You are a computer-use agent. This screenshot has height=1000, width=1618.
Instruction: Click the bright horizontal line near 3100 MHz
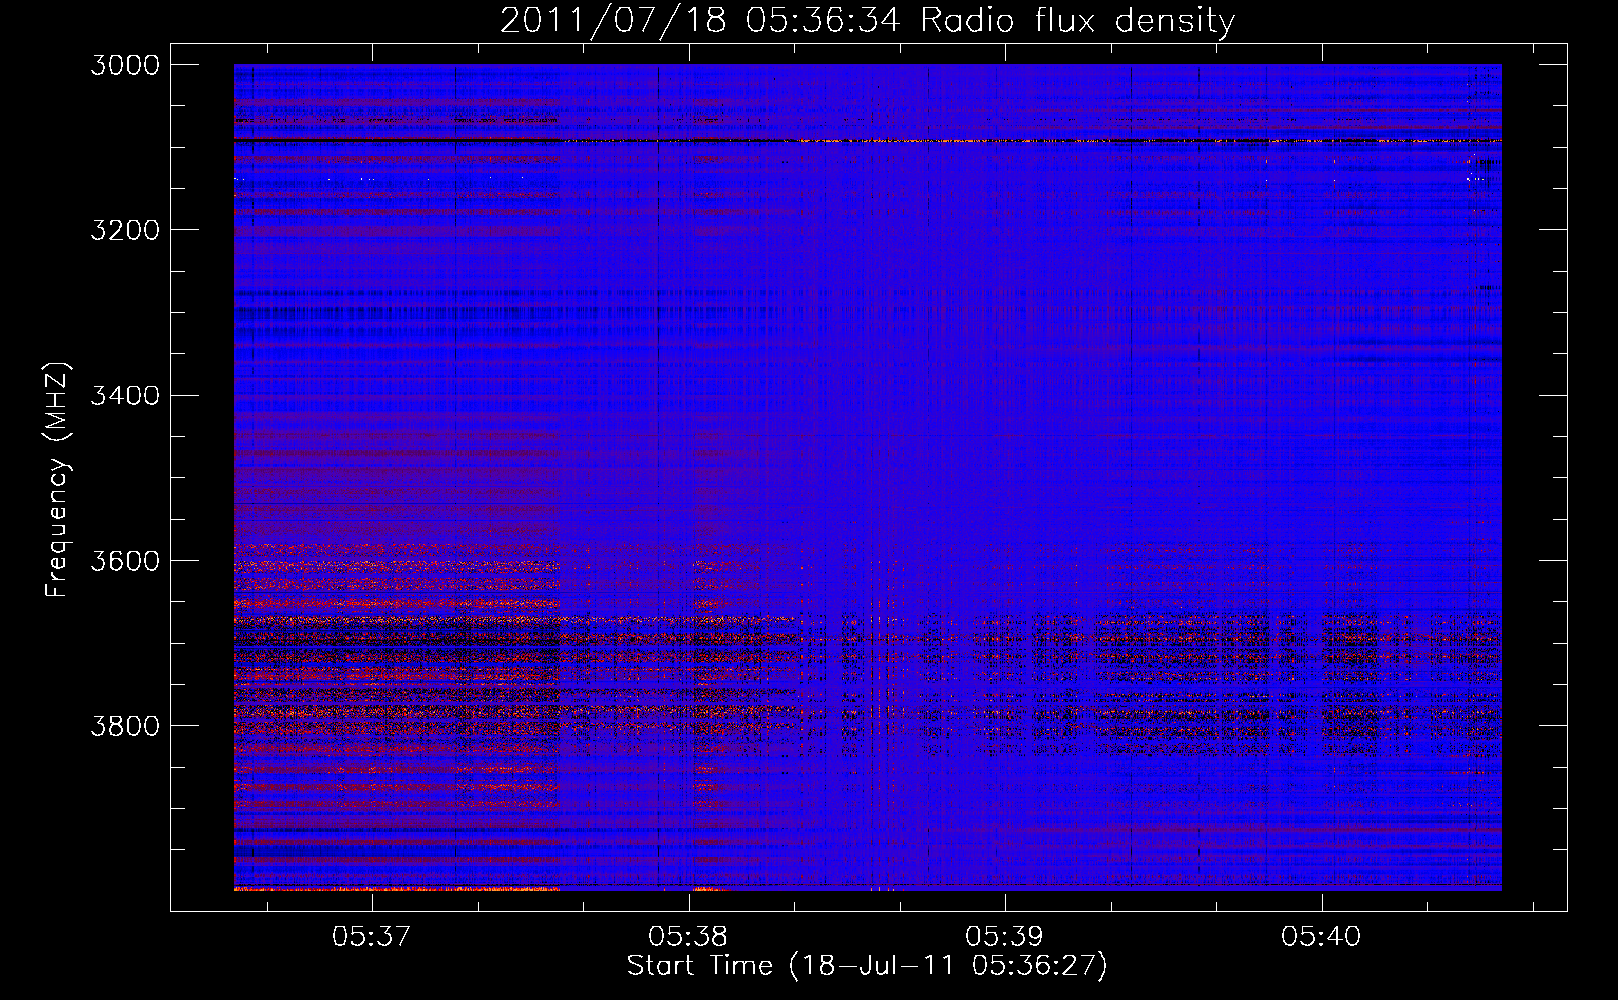coord(867,141)
